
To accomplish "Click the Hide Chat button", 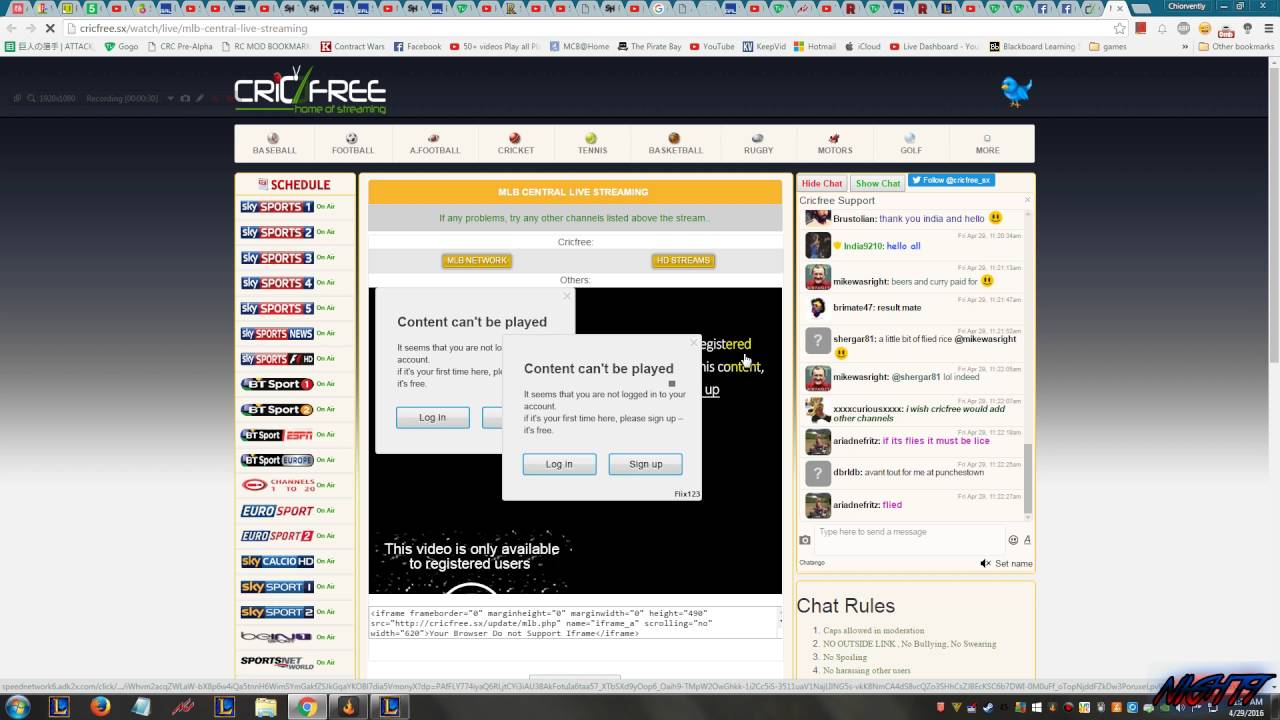I will pos(822,183).
